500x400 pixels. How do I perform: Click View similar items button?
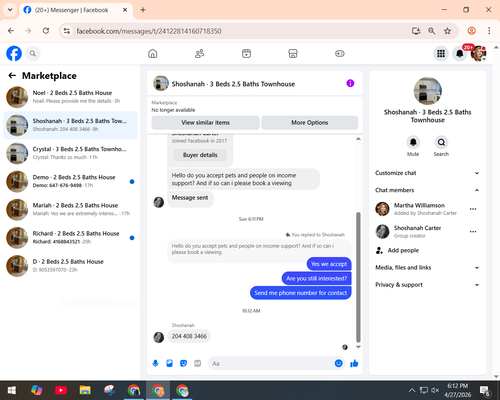205,123
